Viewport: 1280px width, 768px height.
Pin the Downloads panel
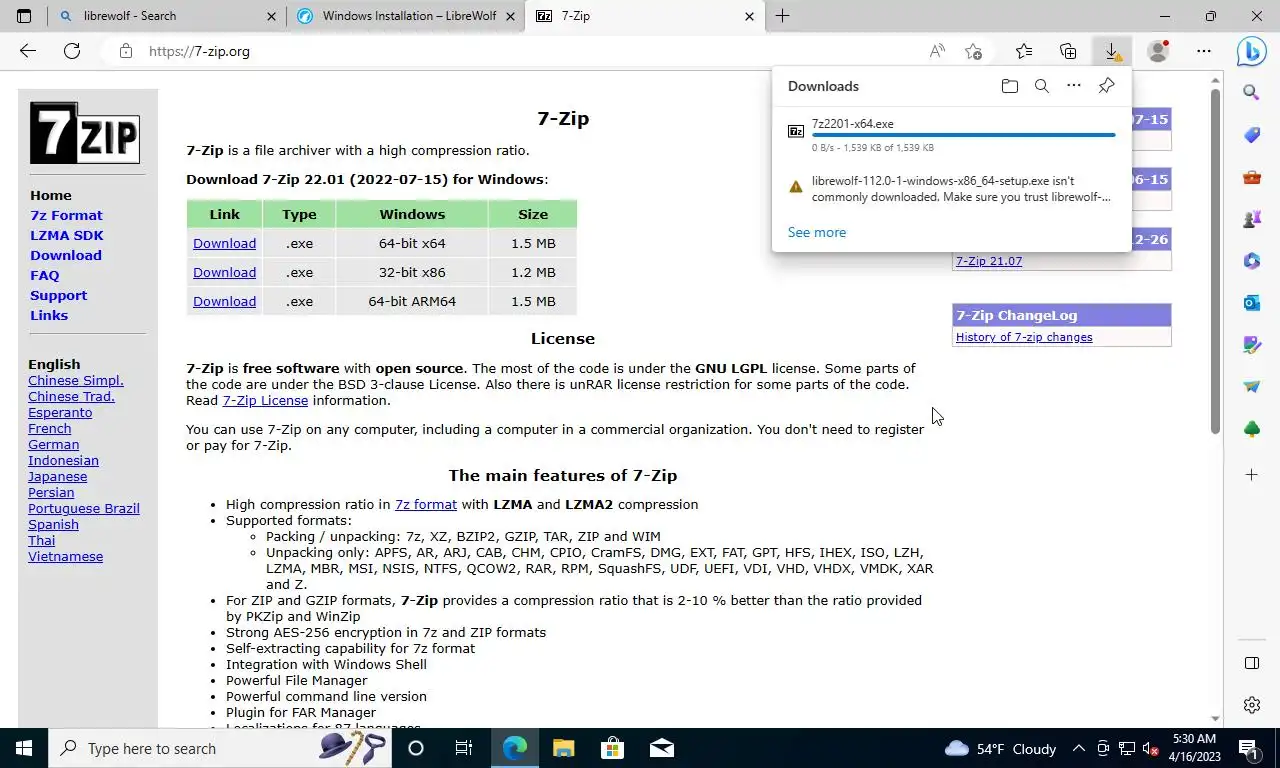(x=1106, y=86)
